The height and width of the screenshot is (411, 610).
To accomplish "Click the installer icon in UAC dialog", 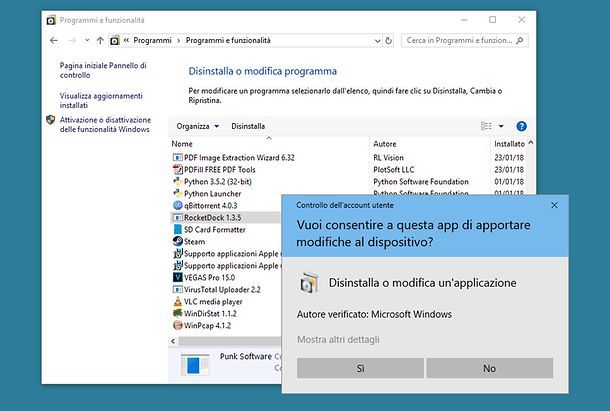I will pos(309,283).
